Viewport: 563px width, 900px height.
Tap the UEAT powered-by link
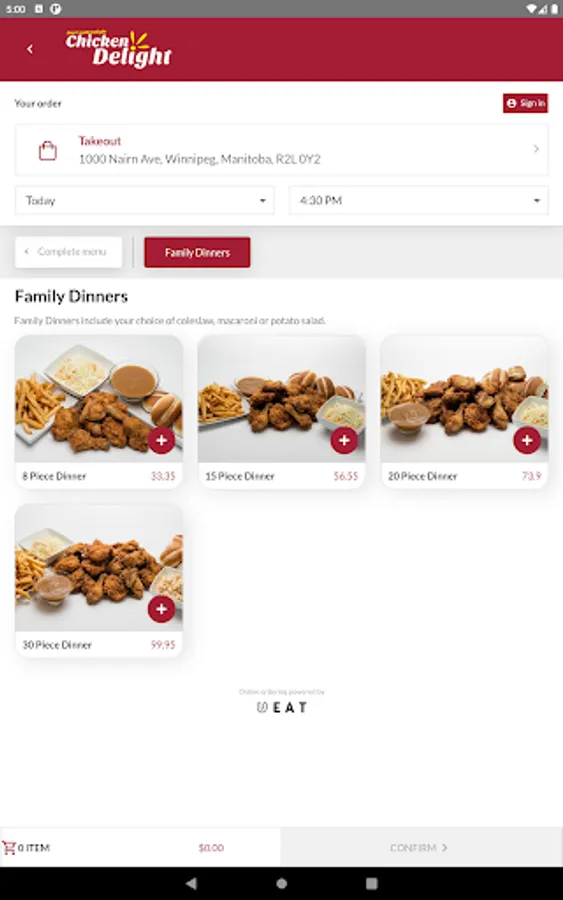[x=282, y=701]
